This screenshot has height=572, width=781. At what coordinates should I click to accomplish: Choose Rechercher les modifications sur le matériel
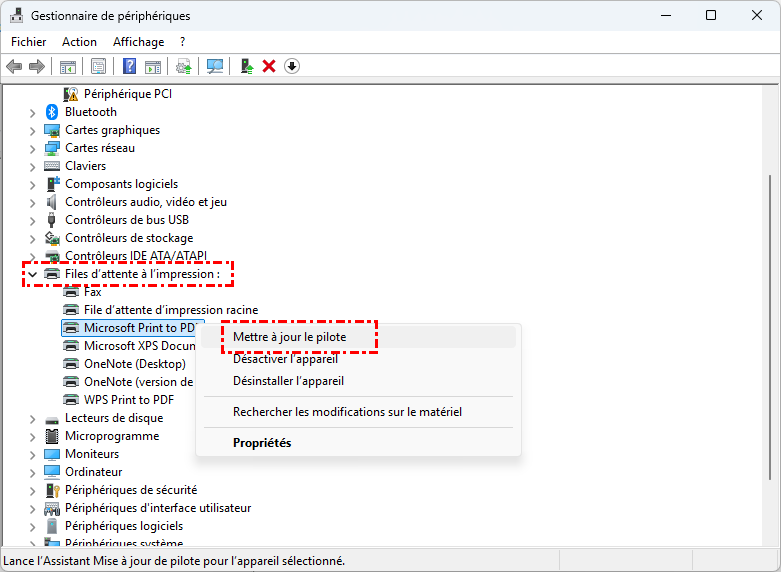[x=358, y=412]
